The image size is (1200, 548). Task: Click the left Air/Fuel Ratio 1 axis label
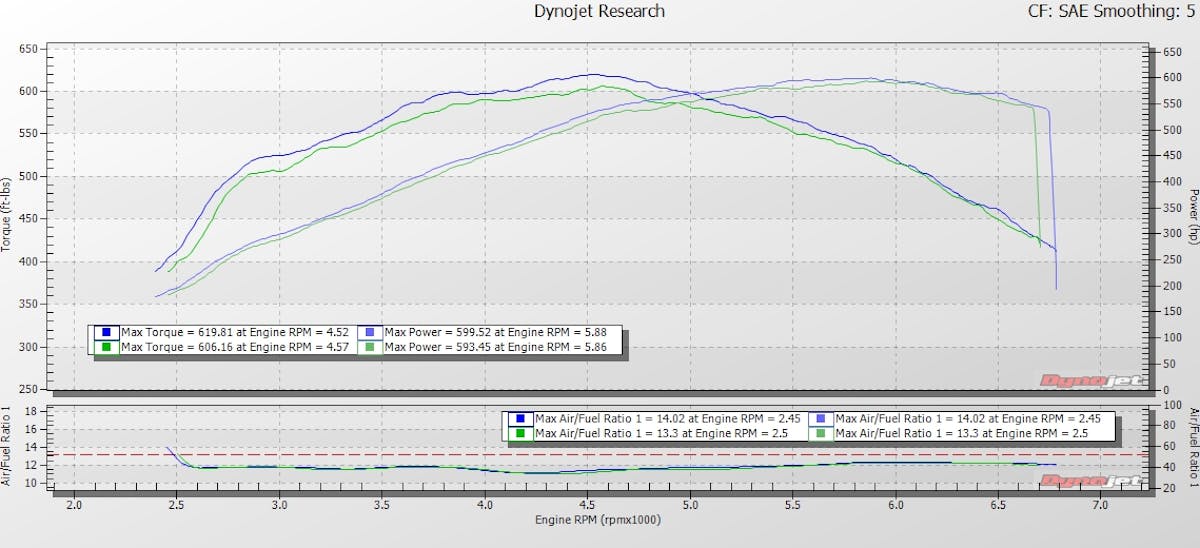point(8,446)
